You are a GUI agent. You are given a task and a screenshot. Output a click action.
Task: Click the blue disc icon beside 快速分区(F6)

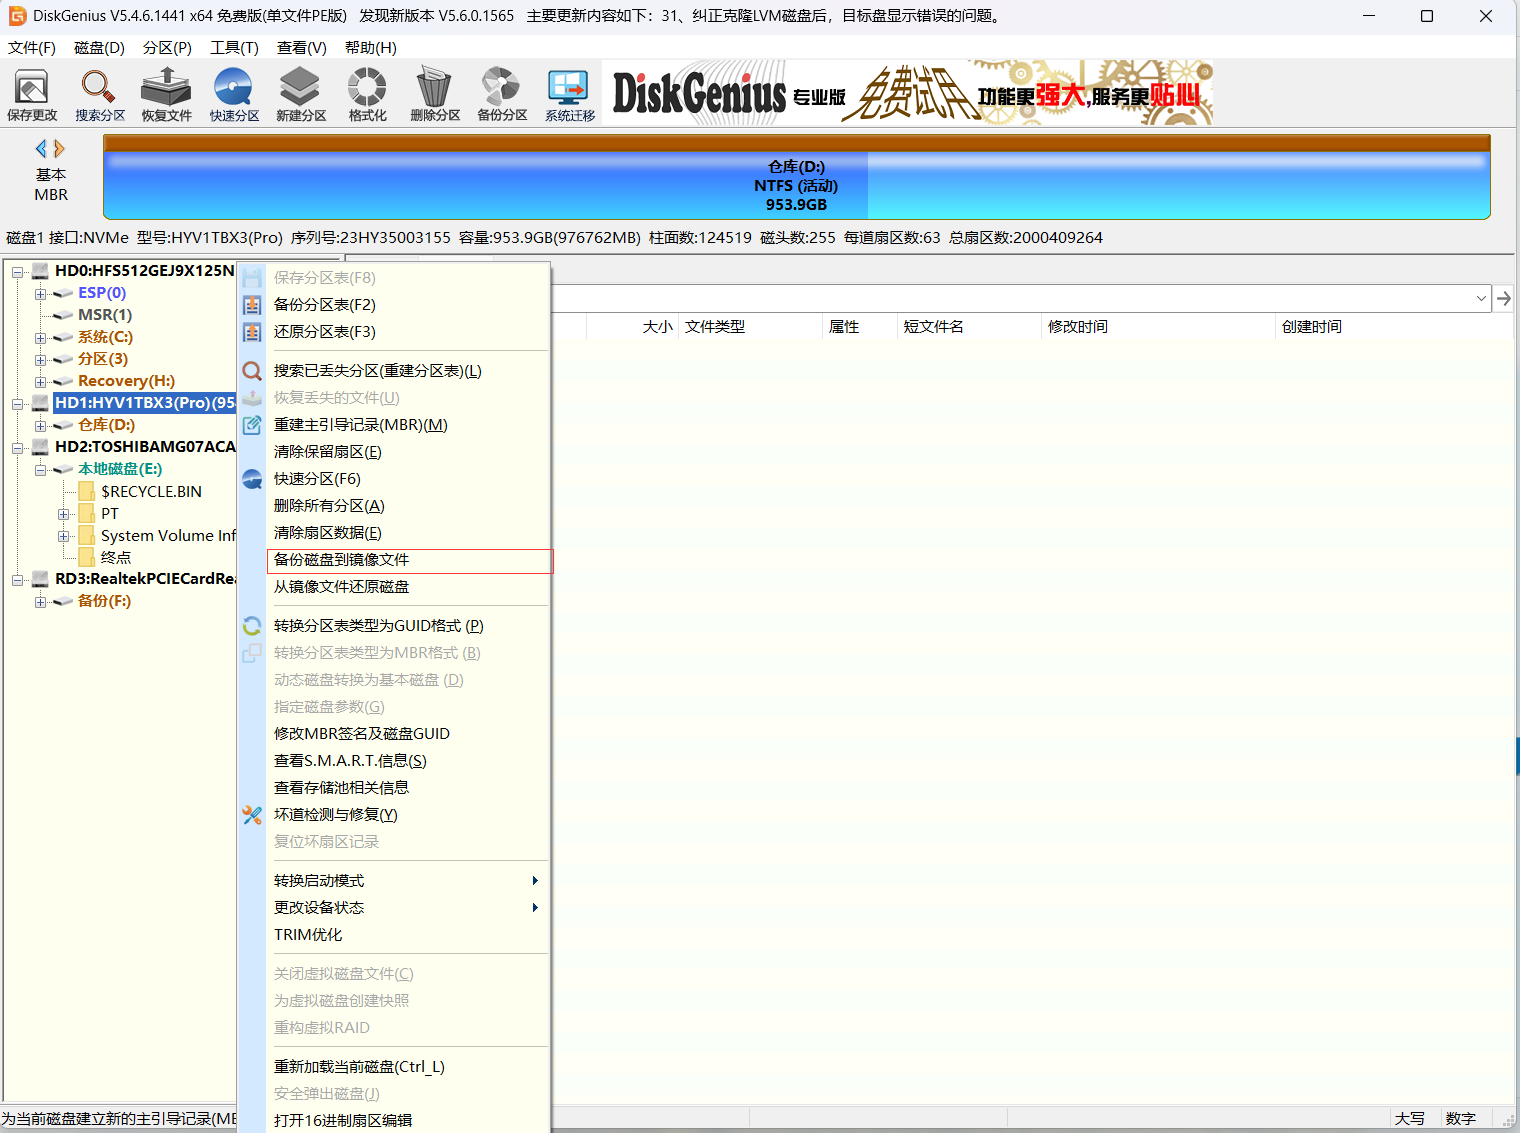coord(252,479)
